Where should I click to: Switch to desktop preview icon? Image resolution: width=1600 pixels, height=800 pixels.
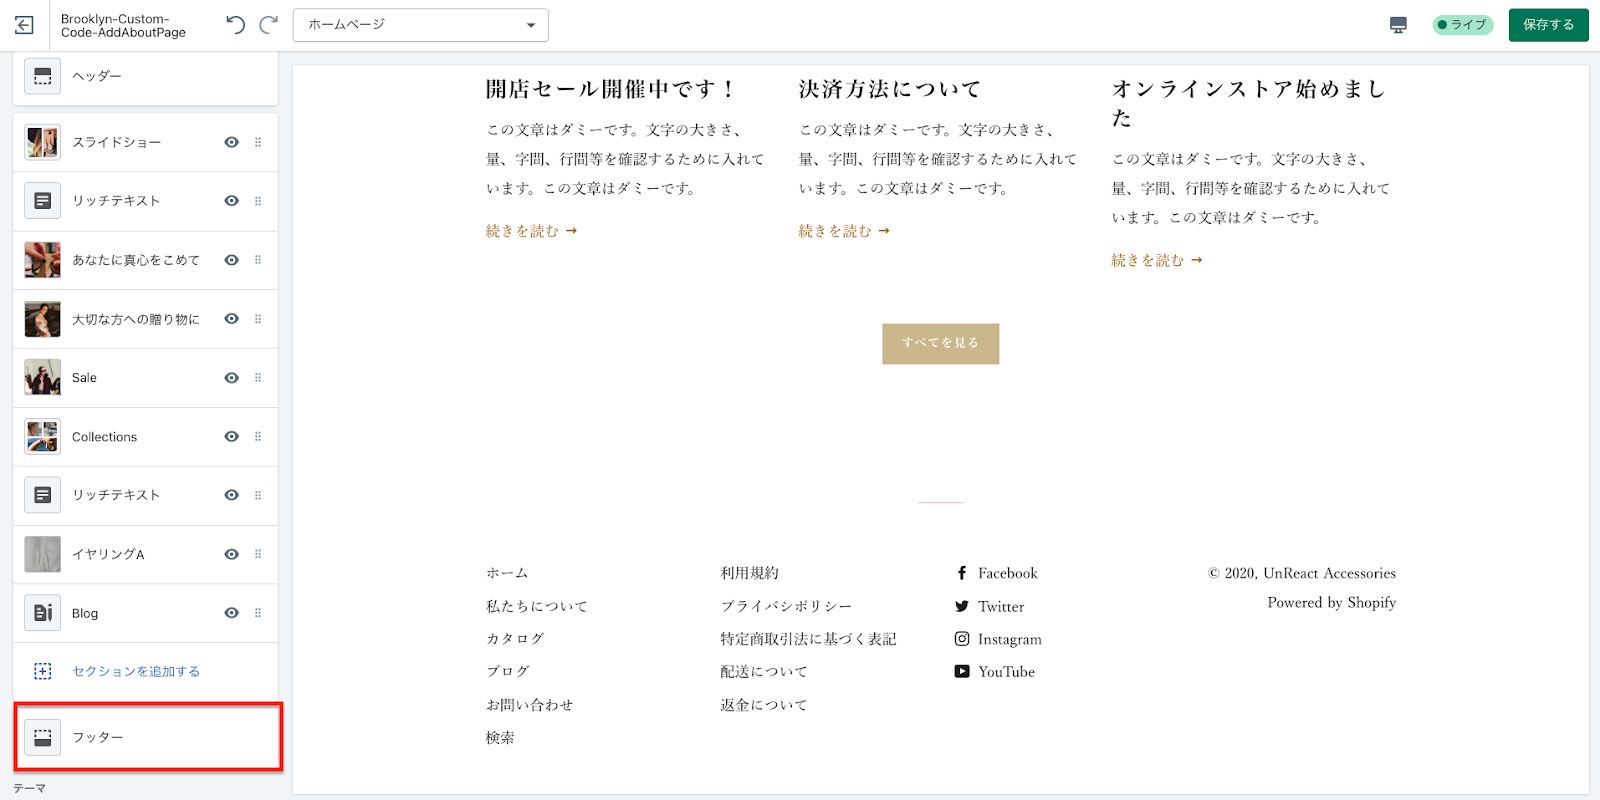click(1398, 25)
